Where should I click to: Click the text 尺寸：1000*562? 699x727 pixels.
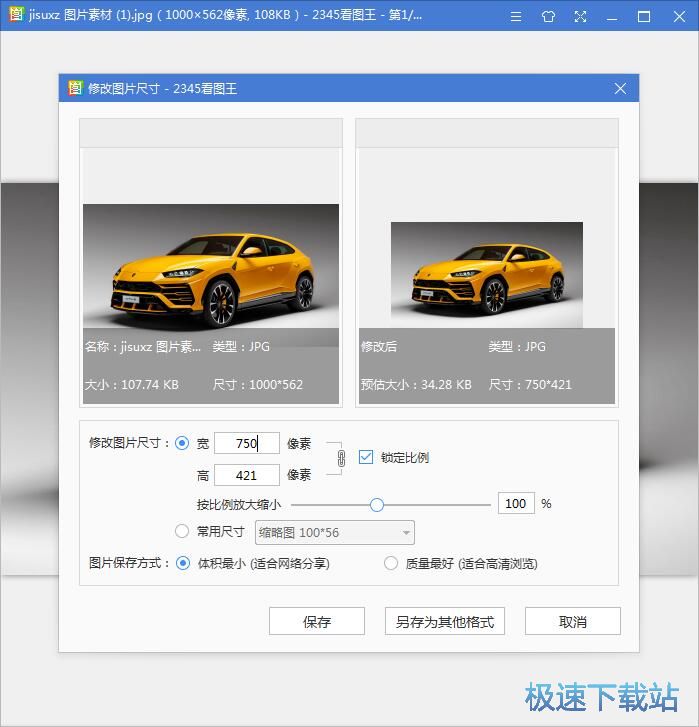[x=258, y=385]
